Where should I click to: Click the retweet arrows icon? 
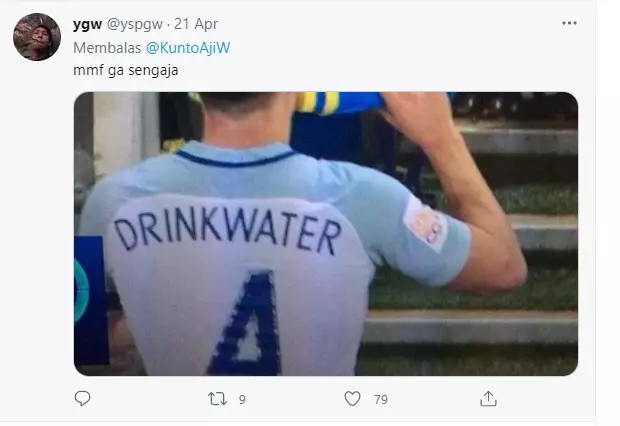[216, 399]
